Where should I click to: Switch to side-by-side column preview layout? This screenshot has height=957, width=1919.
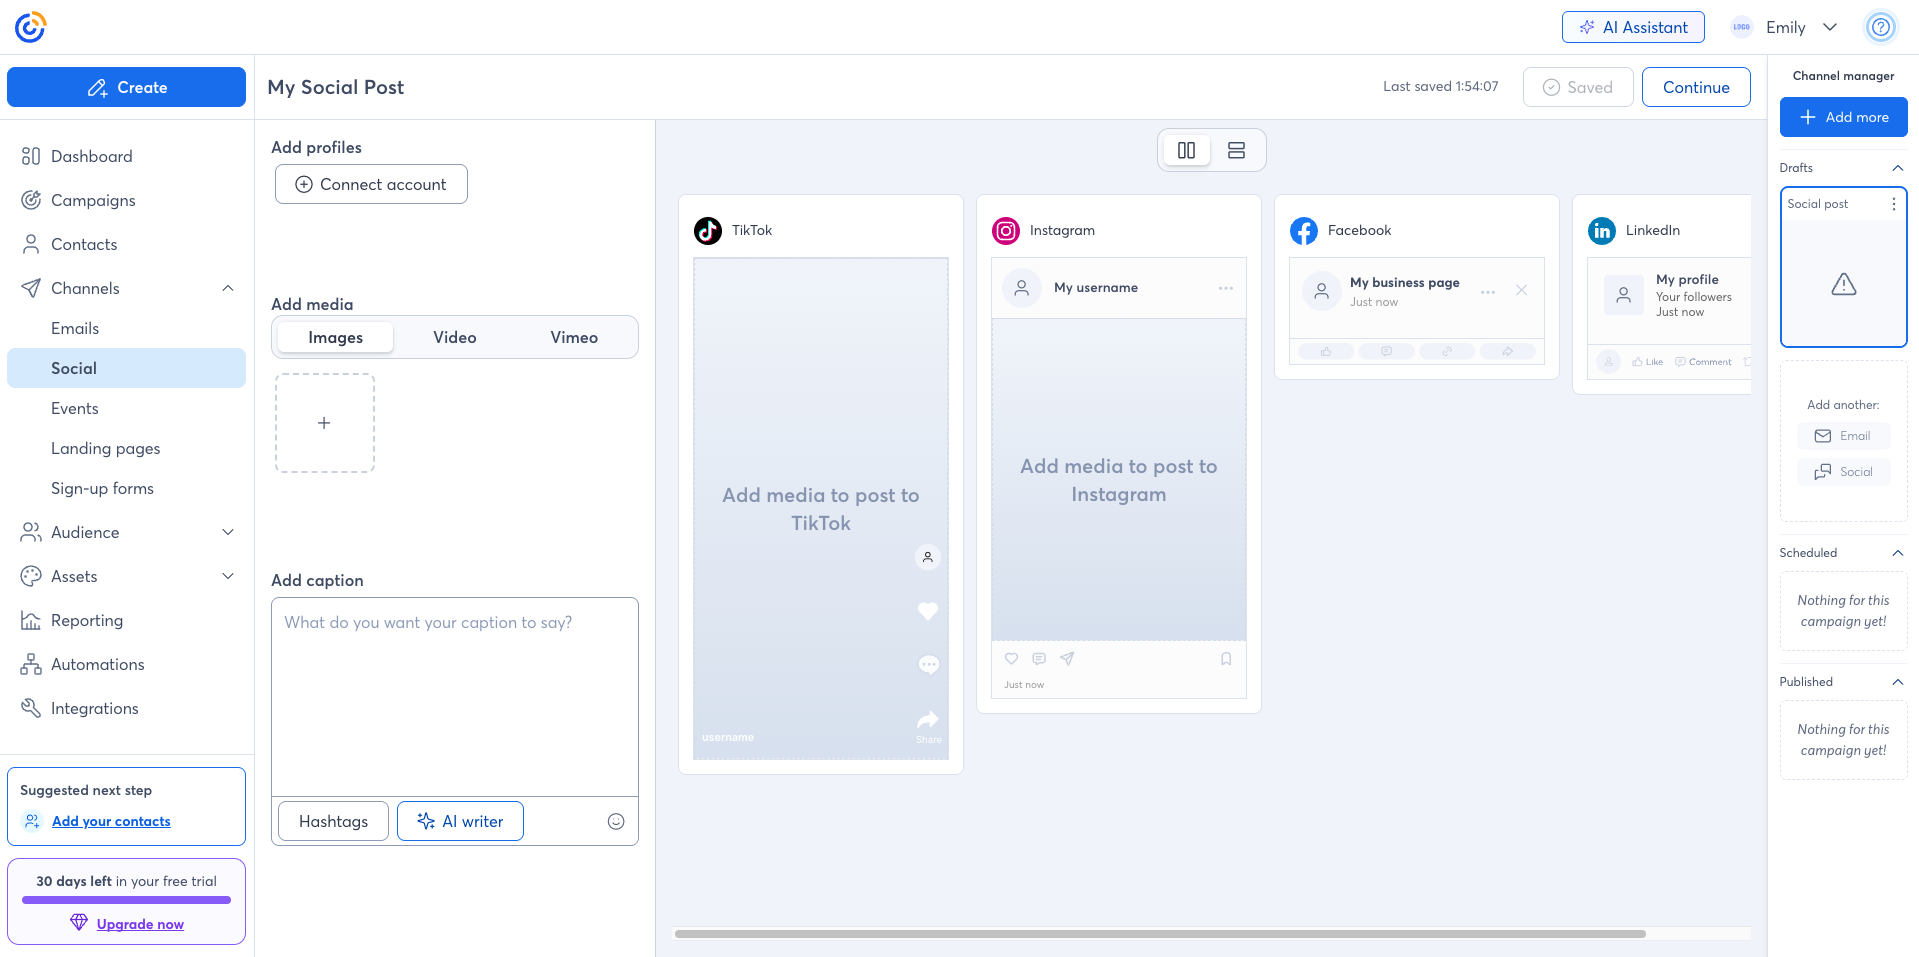pos(1186,150)
